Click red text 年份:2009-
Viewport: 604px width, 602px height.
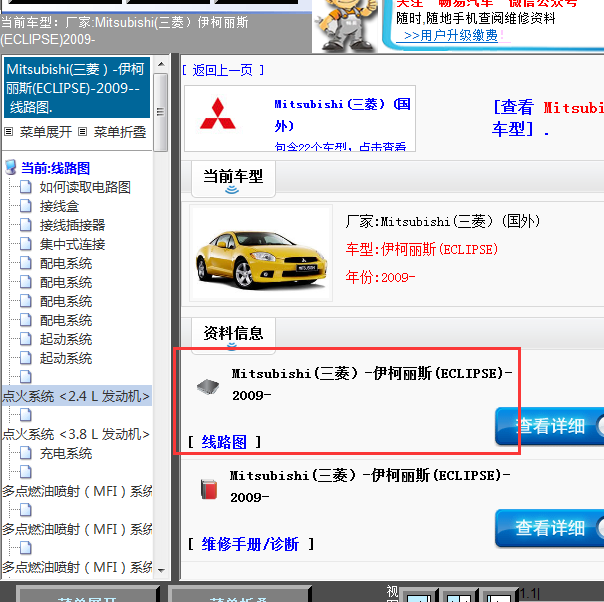pyautogui.click(x=380, y=277)
